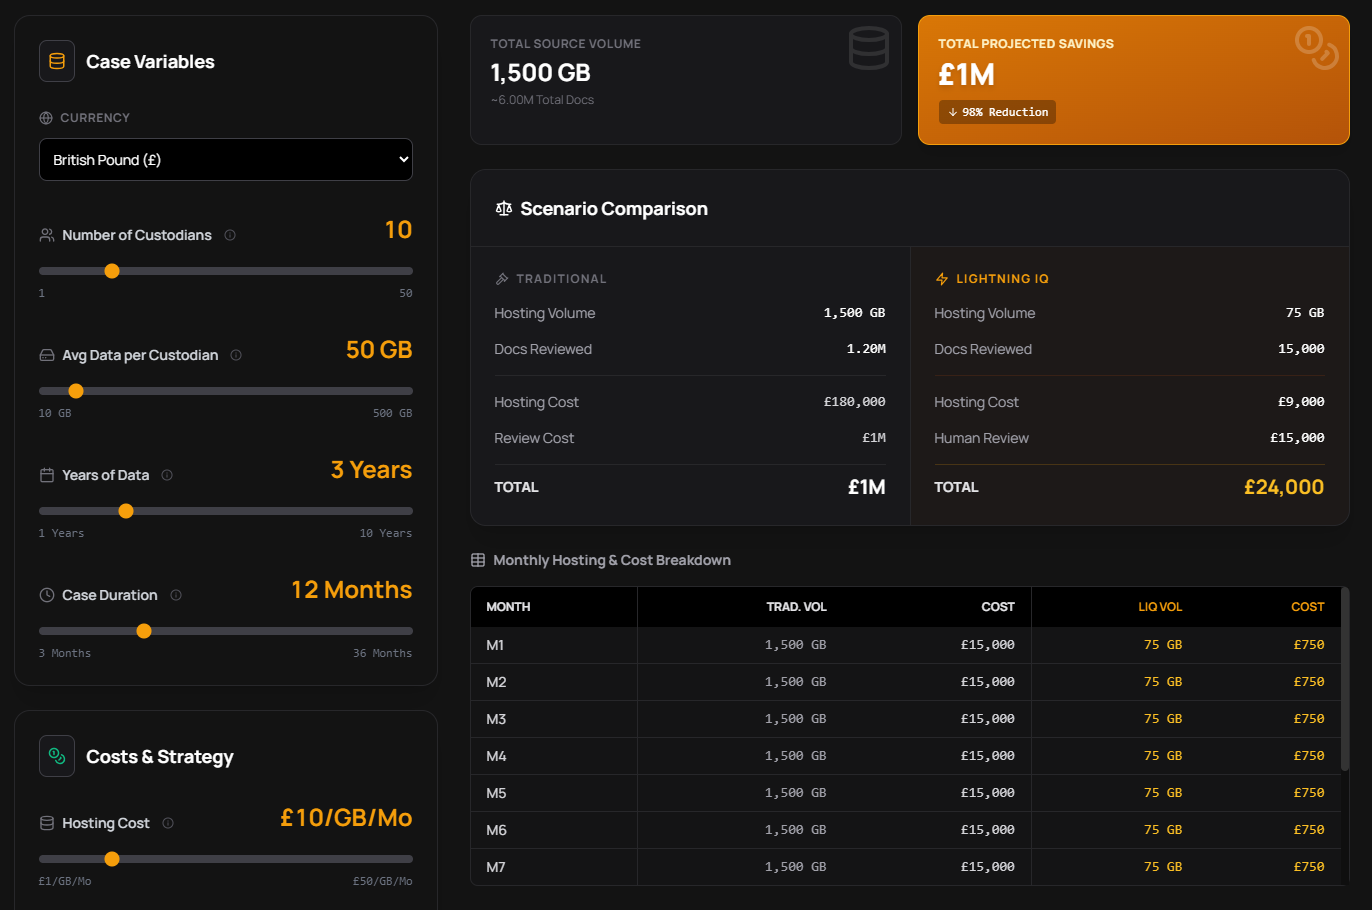Click the Costs & Strategy savings icon

point(57,756)
